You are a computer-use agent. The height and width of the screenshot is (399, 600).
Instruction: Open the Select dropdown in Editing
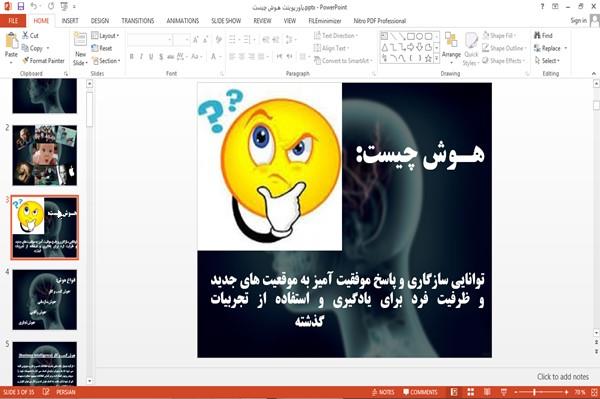tap(547, 61)
